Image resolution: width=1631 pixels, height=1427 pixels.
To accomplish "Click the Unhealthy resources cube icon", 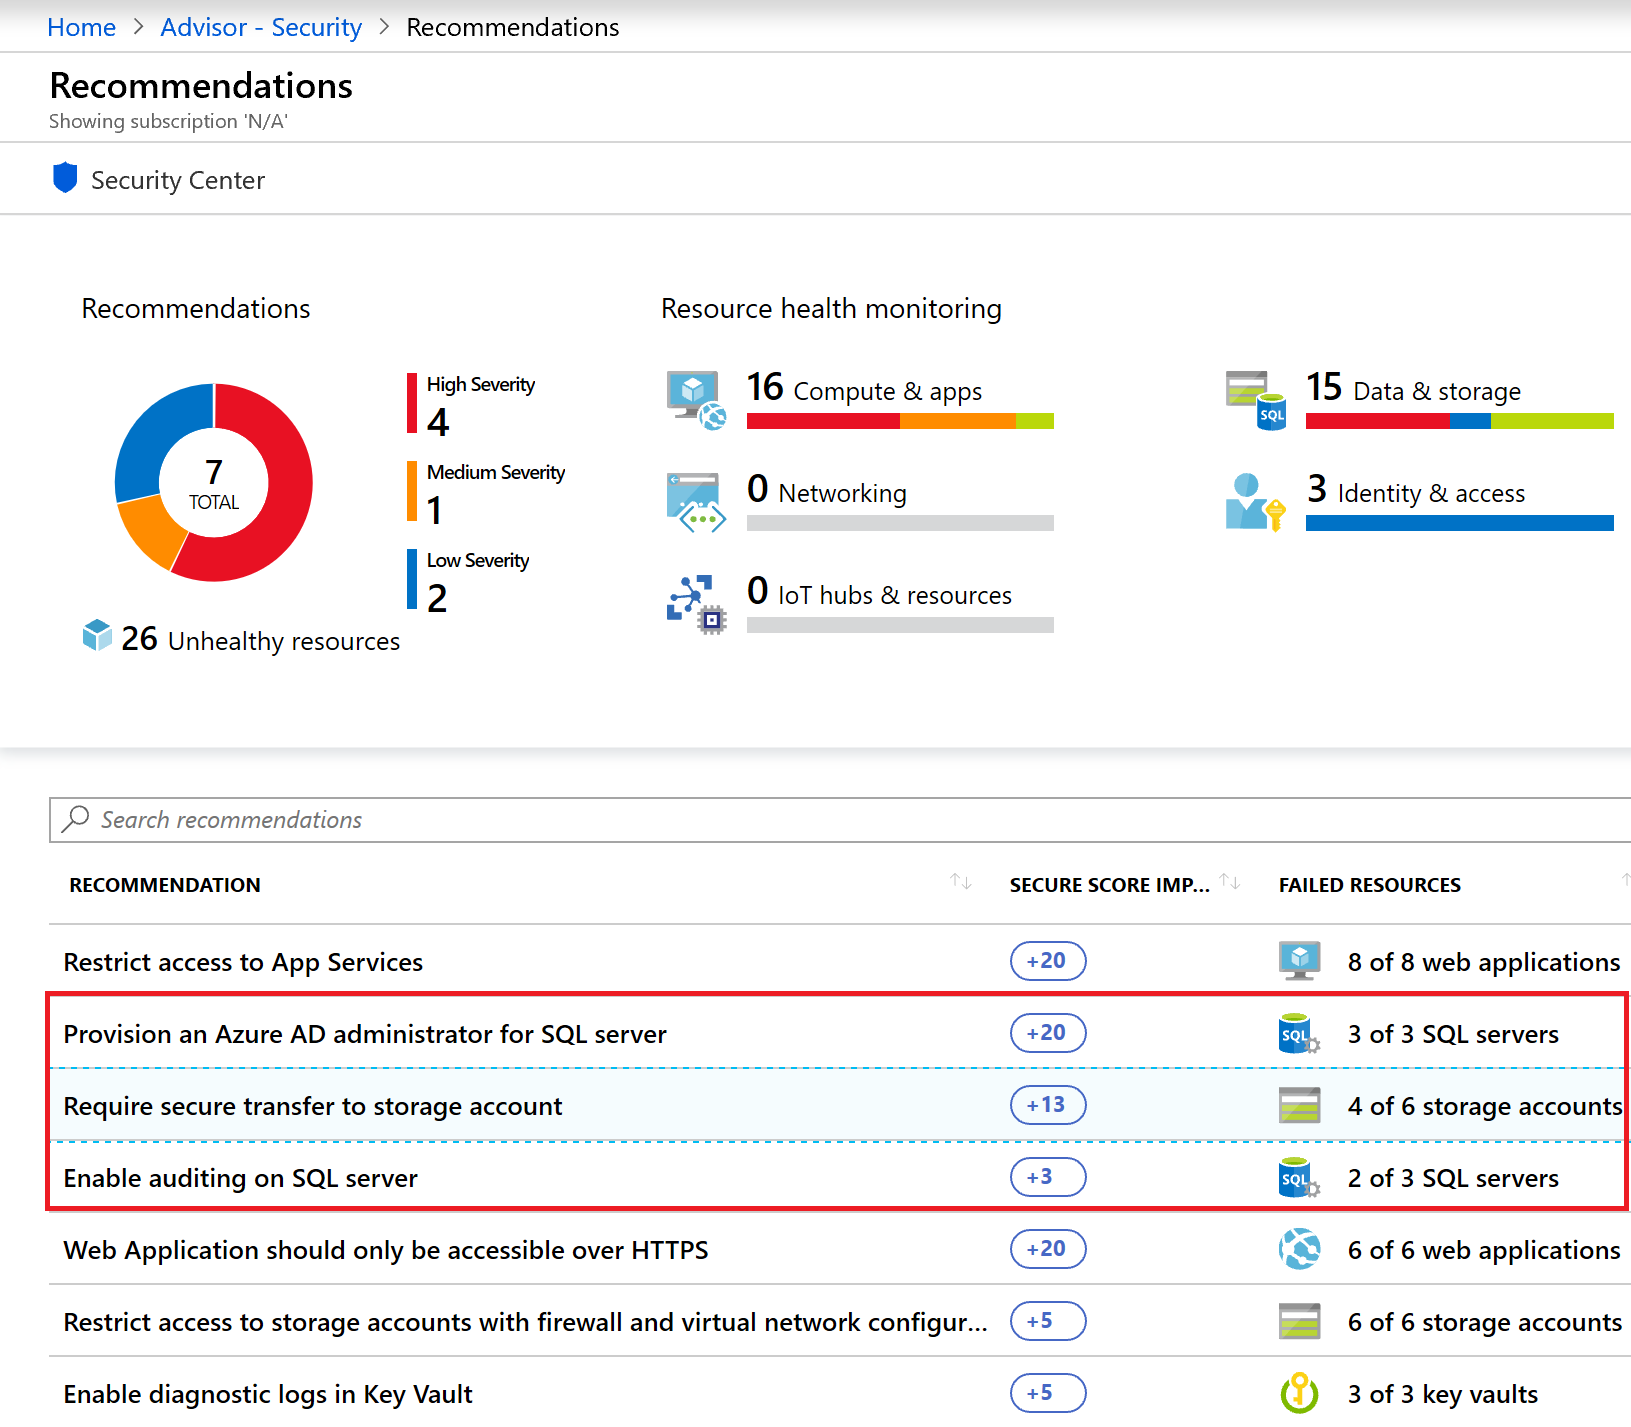I will pos(97,635).
